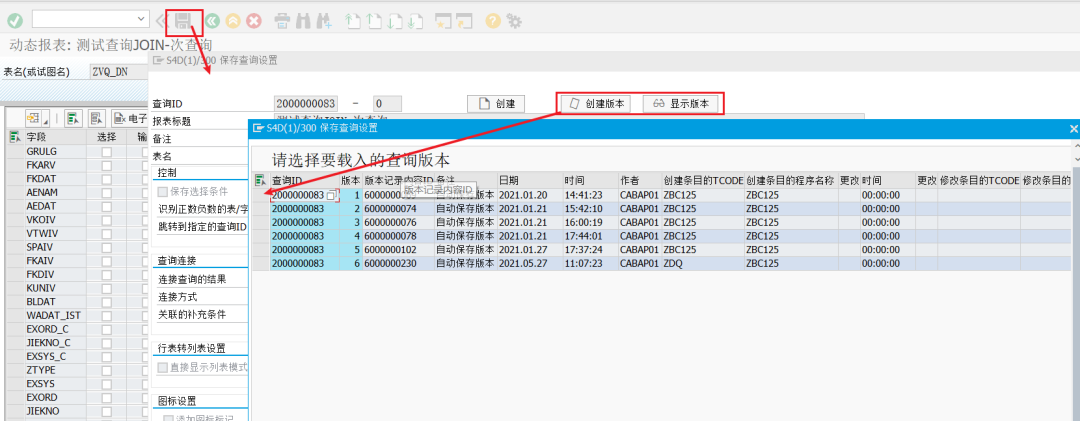
Task: Click the Save floppy-disk icon
Action: click(x=183, y=21)
